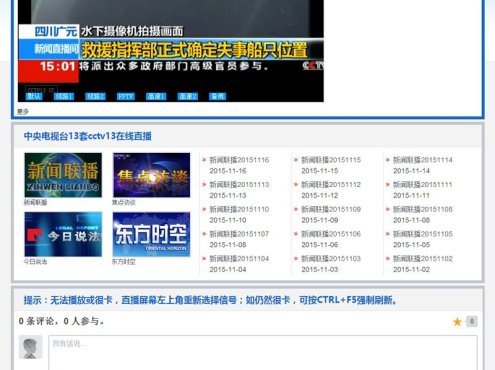This screenshot has width=495, height=370.
Task: Click the 0条评论 comment count text
Action: (x=61, y=321)
